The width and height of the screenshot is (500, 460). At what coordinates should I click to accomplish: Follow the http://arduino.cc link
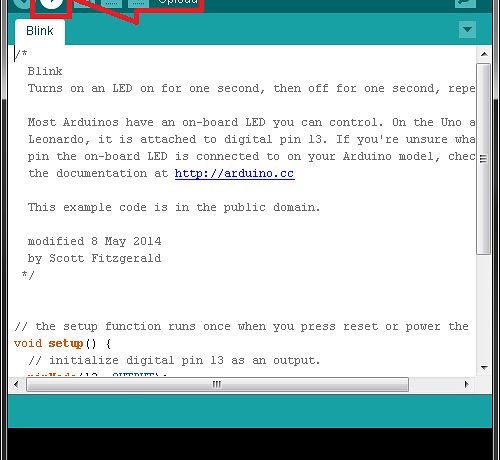[235, 173]
